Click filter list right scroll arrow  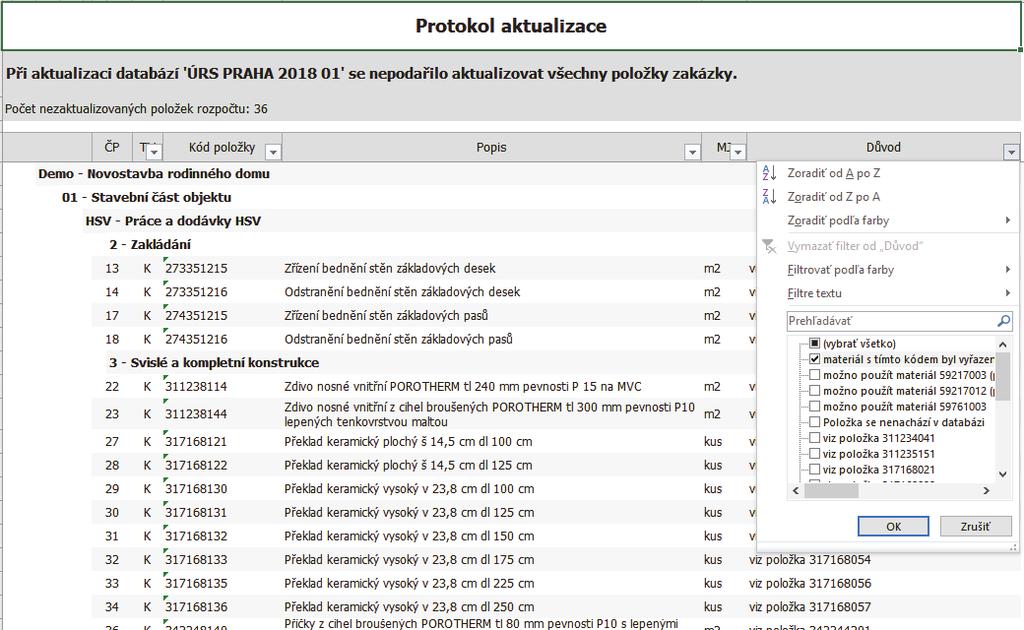[x=986, y=490]
